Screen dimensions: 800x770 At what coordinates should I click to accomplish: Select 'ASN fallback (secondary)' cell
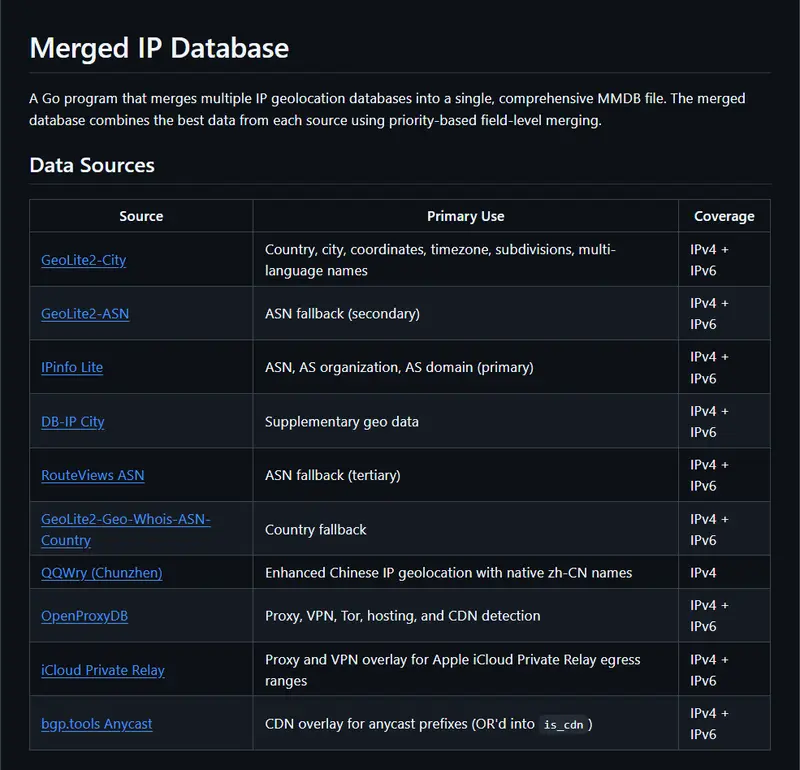click(x=466, y=314)
